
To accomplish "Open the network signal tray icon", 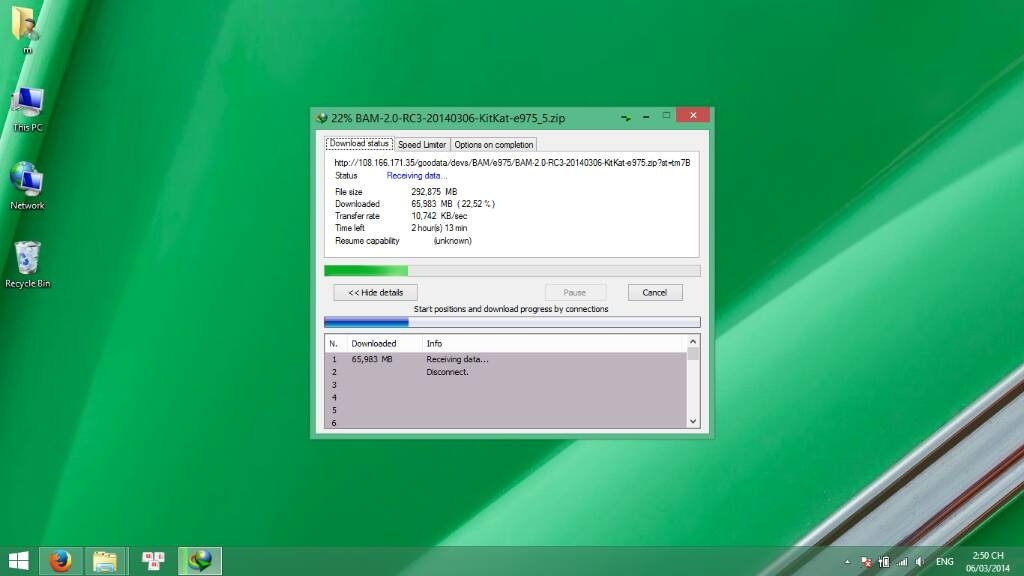I will point(902,562).
